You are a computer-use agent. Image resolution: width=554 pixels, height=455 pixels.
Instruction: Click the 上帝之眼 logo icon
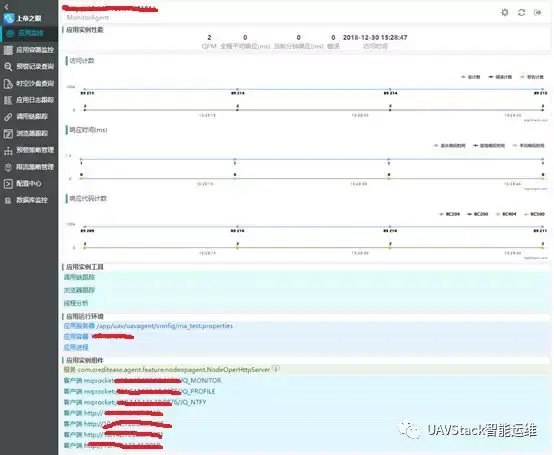9,18
